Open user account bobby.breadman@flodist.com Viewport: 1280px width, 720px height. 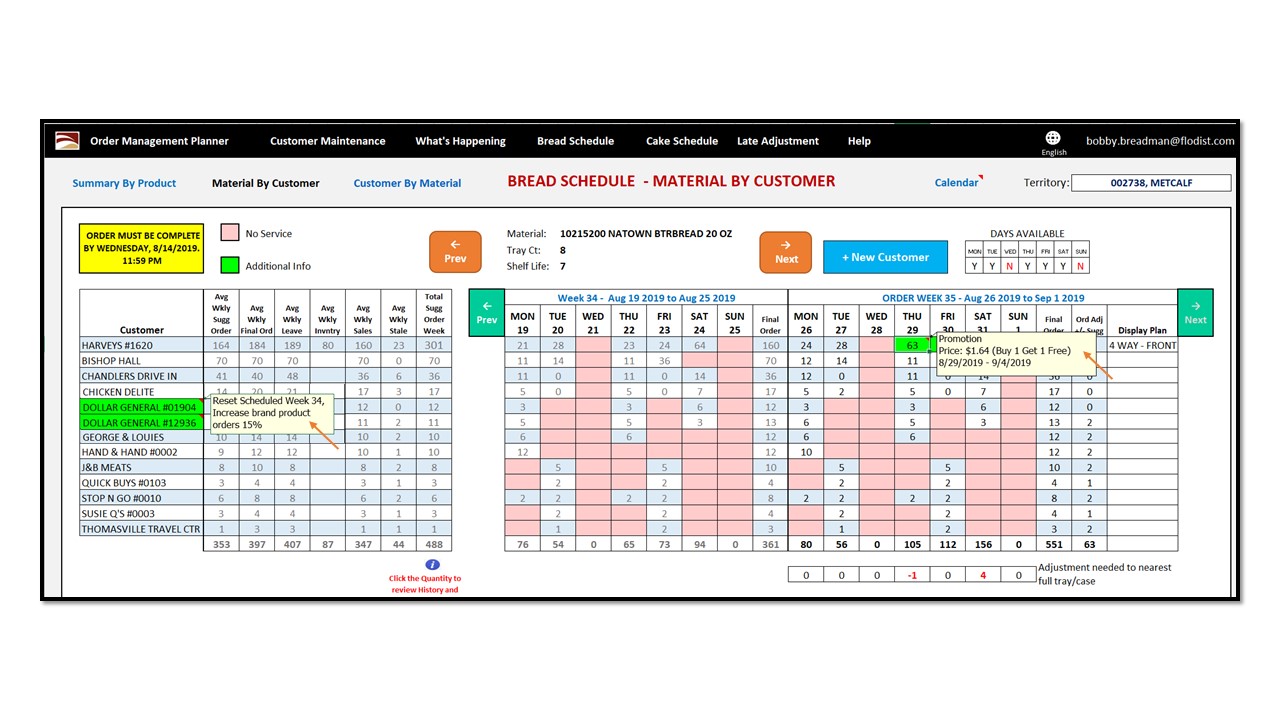[1160, 141]
